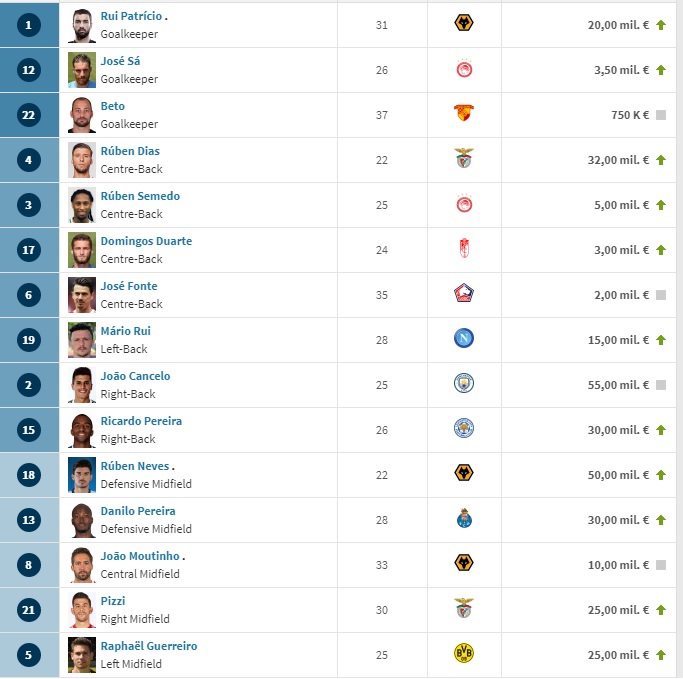Click Benfica crest next to Rúben Dias
Viewport: 683px width, 679px height.
coord(464,158)
